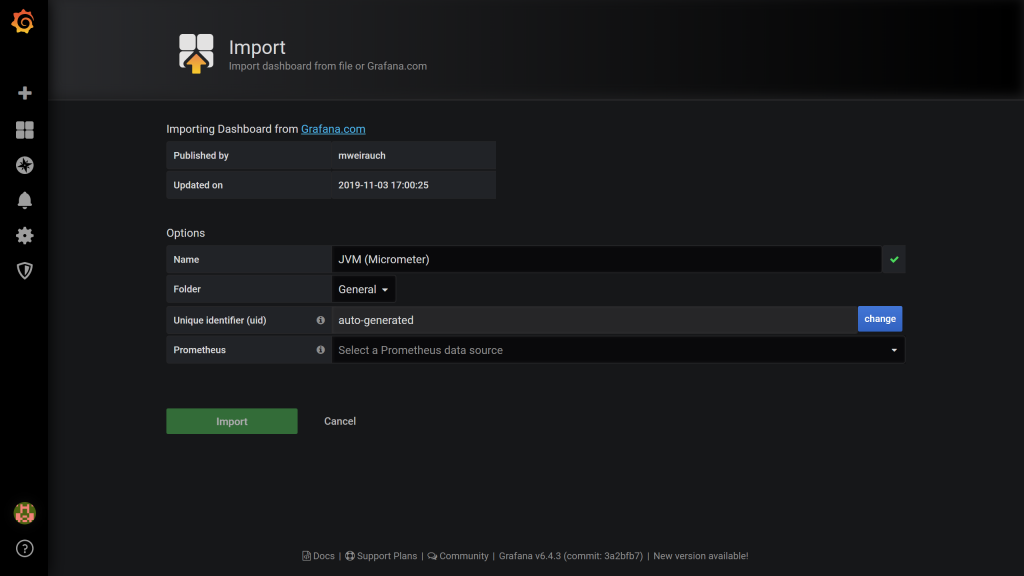Image resolution: width=1024 pixels, height=576 pixels.
Task: Click the user avatar icon
Action: pyautogui.click(x=25, y=513)
